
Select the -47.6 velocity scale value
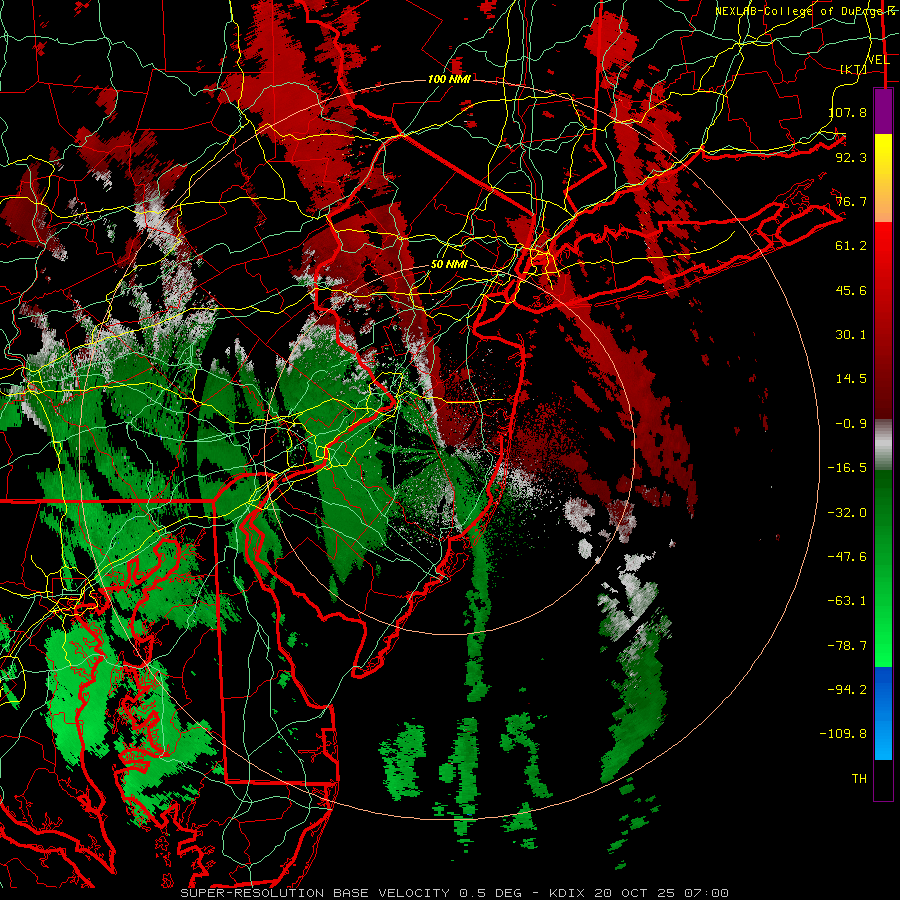pos(847,557)
